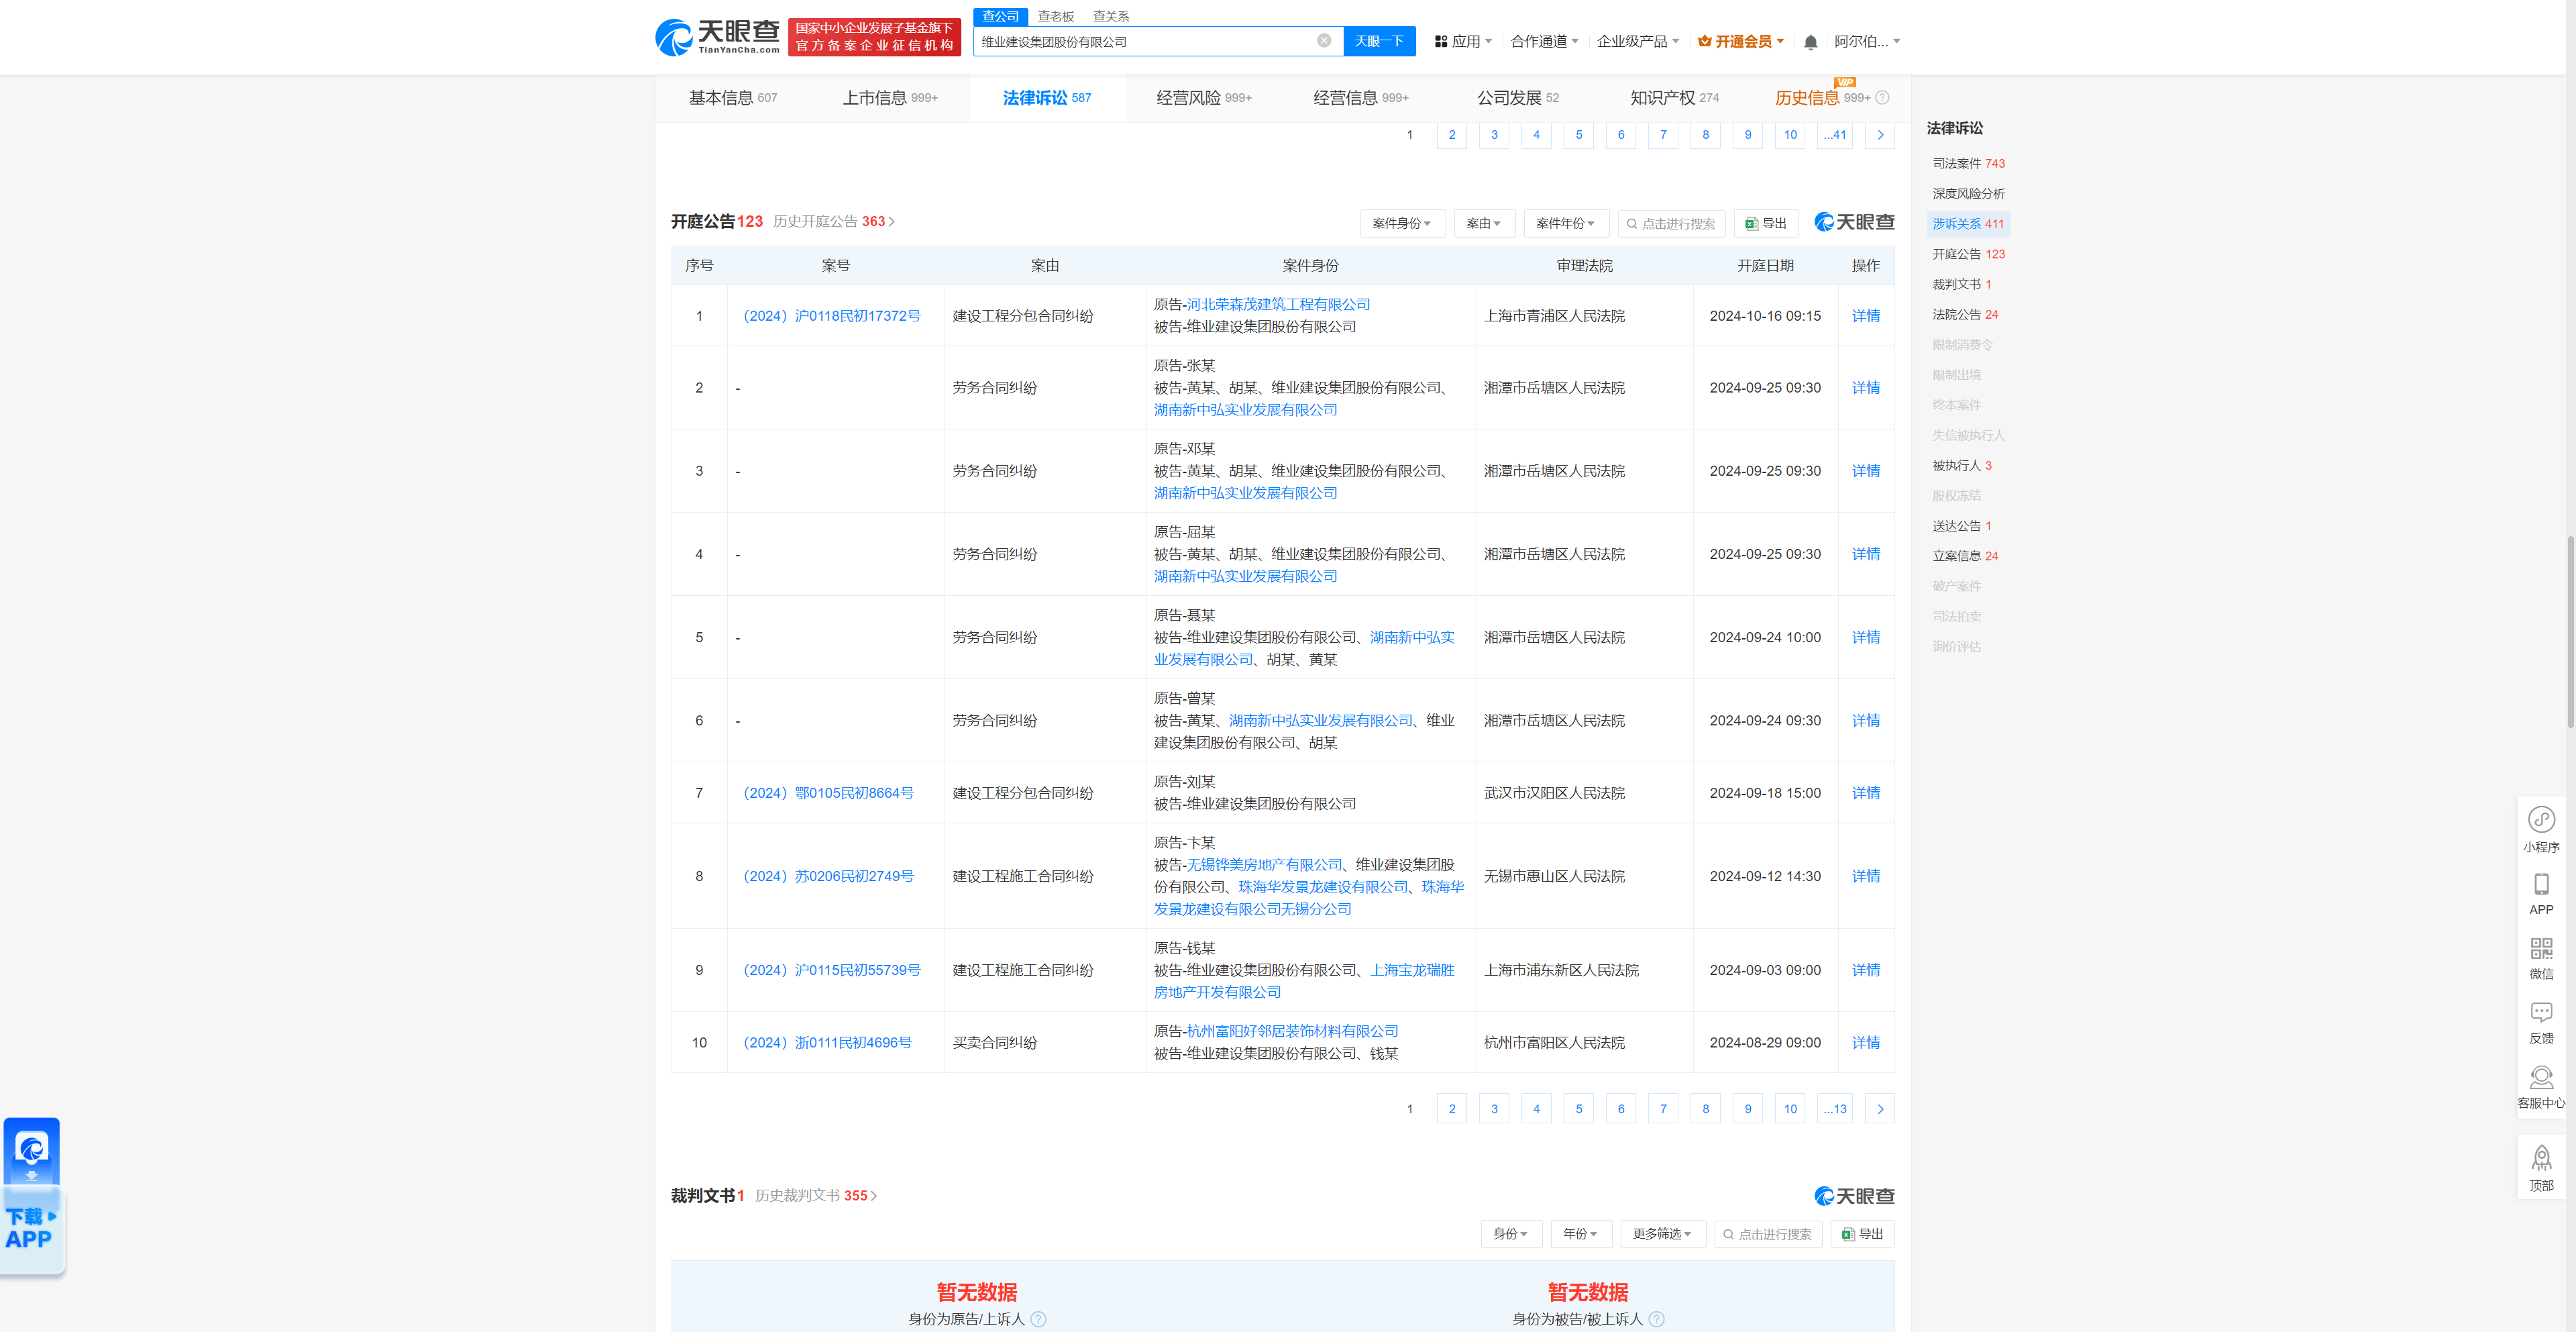The height and width of the screenshot is (1332, 2576).
Task: Open 历史裁判文书 355 link
Action: coord(816,1195)
